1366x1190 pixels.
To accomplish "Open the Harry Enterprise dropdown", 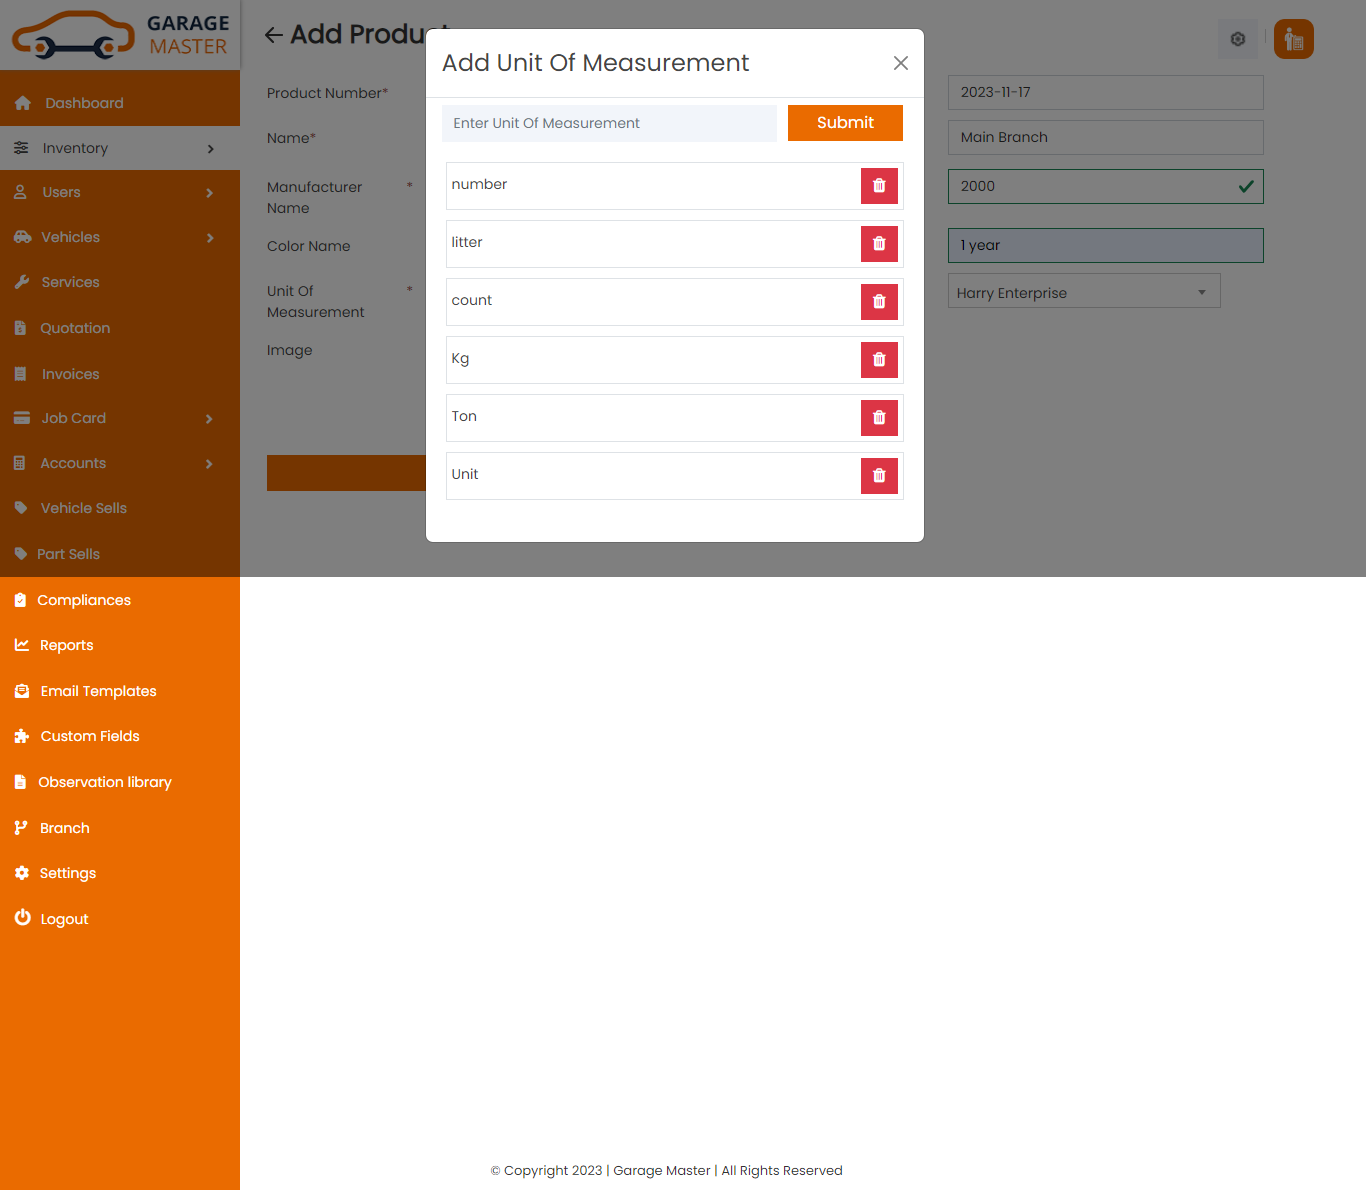I will click(x=1083, y=292).
